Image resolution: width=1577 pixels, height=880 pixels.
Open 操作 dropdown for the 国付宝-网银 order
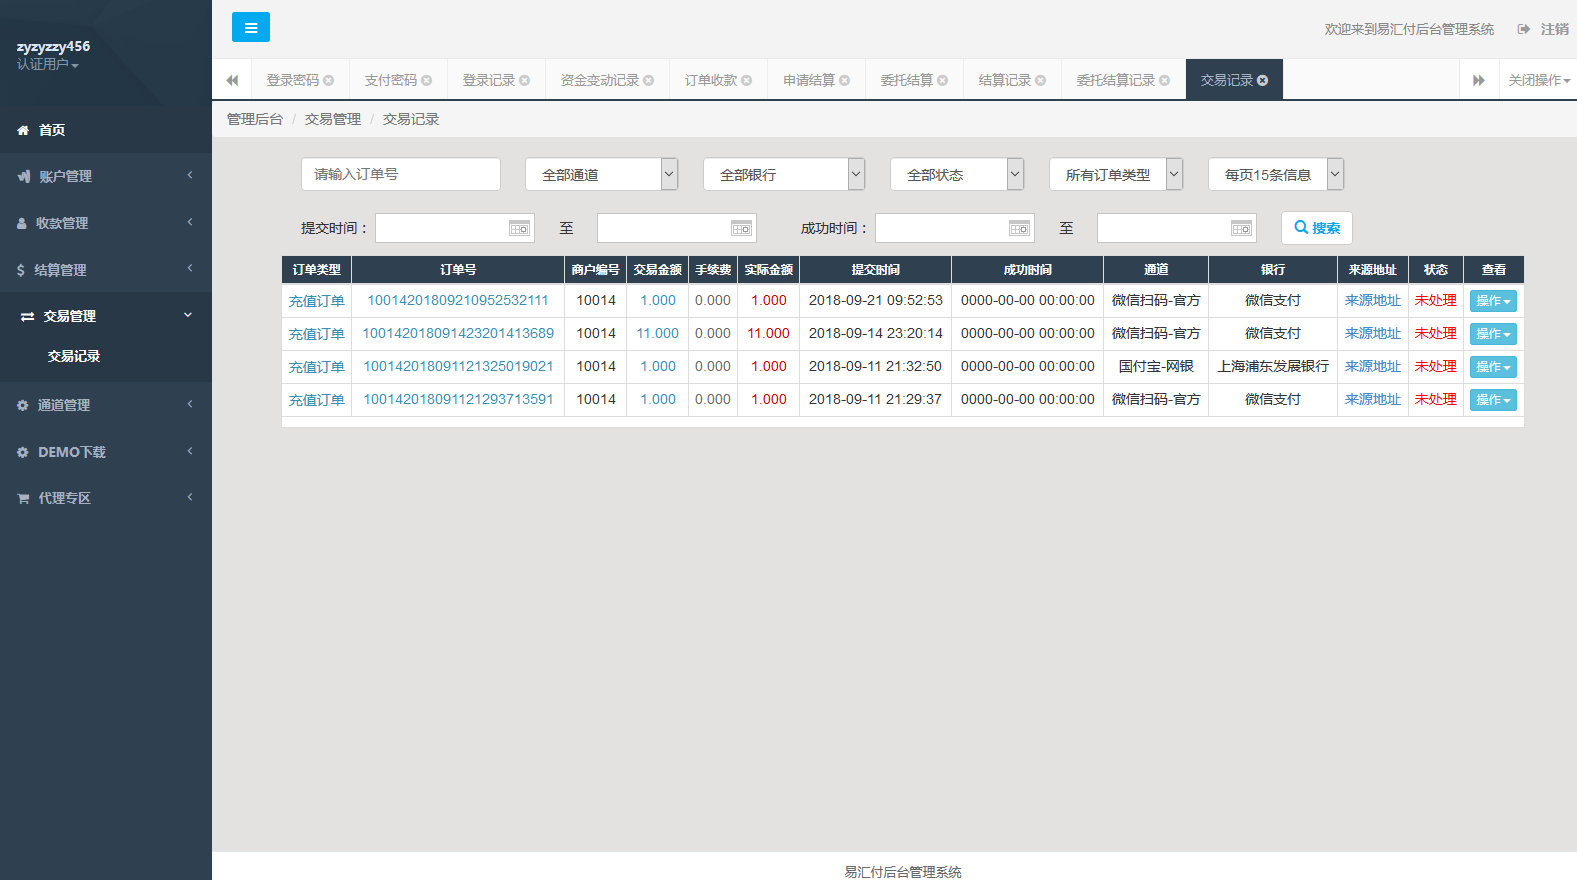(1492, 367)
